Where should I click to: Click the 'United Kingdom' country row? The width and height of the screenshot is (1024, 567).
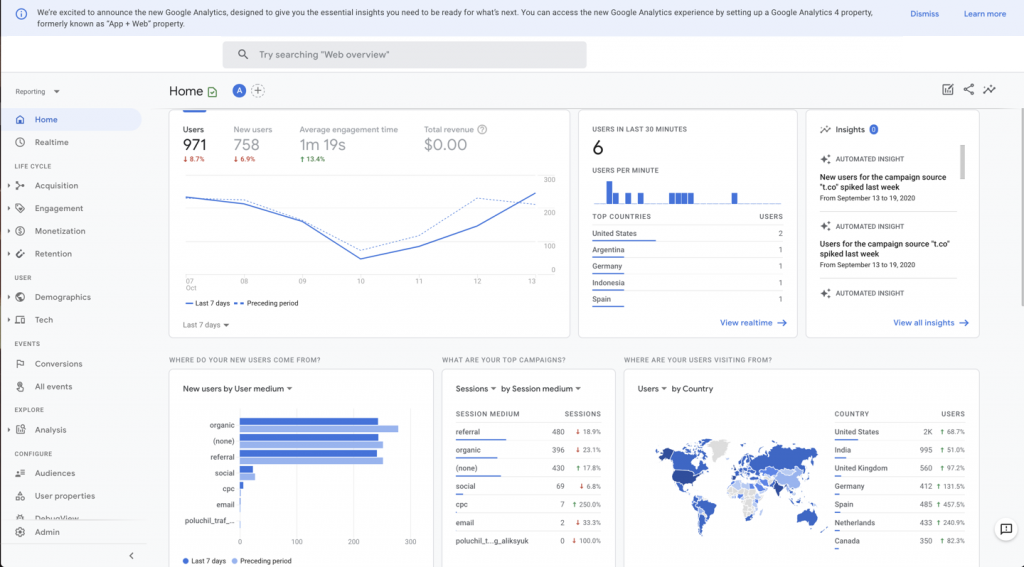coord(899,469)
